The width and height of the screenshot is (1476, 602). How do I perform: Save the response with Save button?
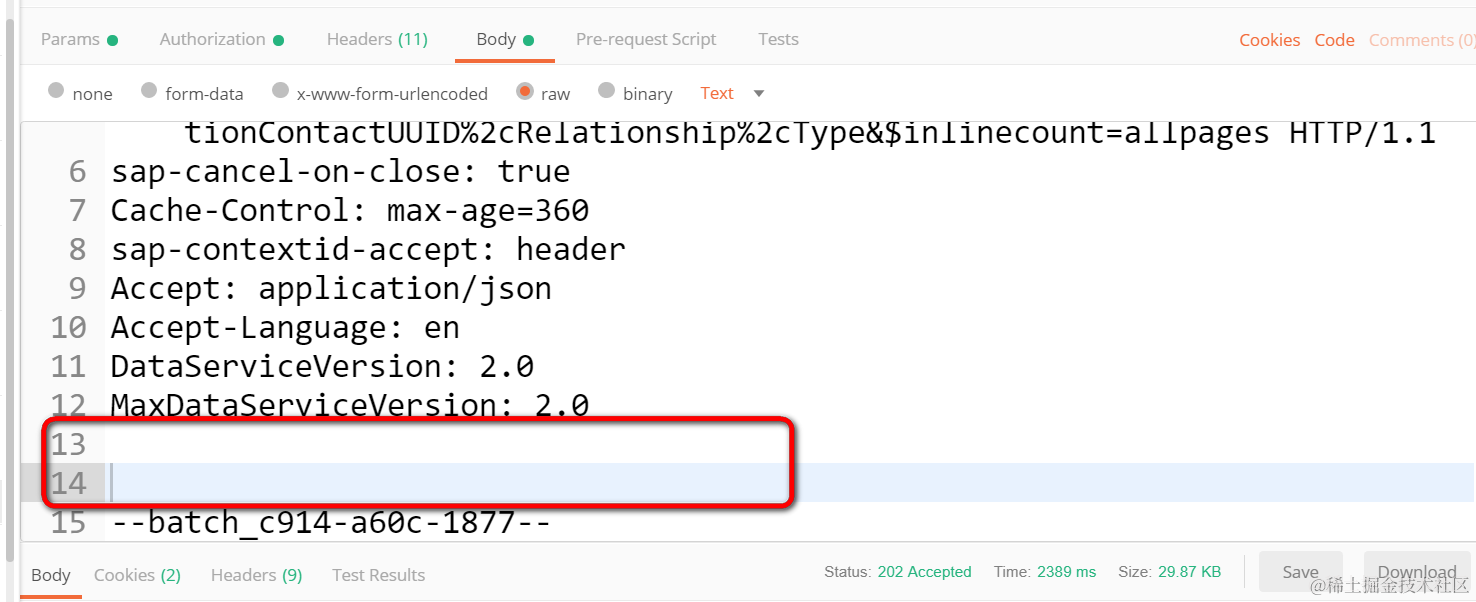click(x=1300, y=572)
